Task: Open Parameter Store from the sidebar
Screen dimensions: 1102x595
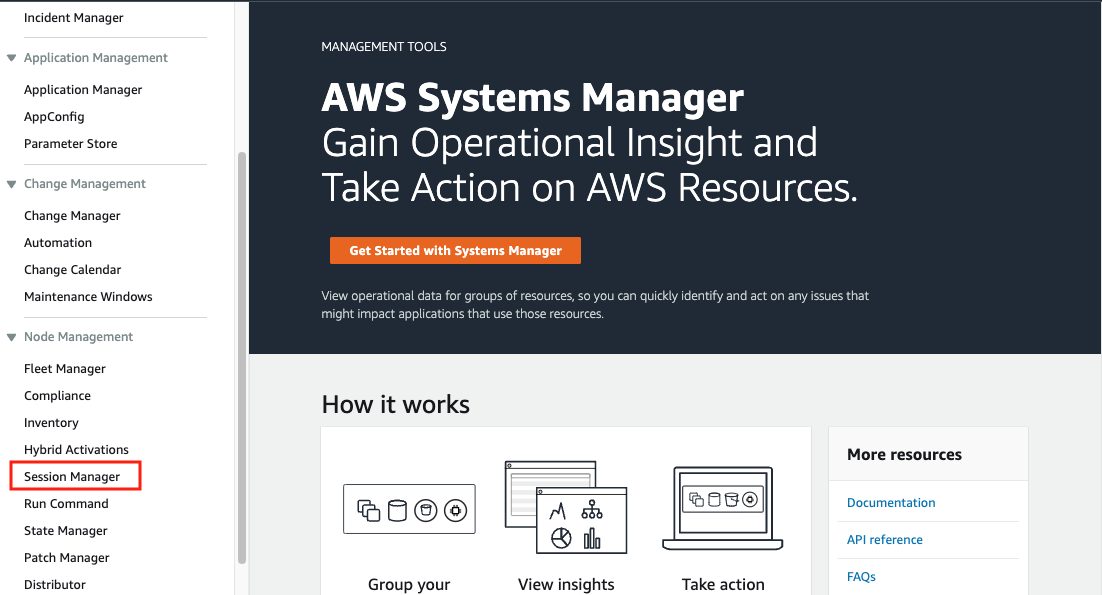Action: coord(70,144)
